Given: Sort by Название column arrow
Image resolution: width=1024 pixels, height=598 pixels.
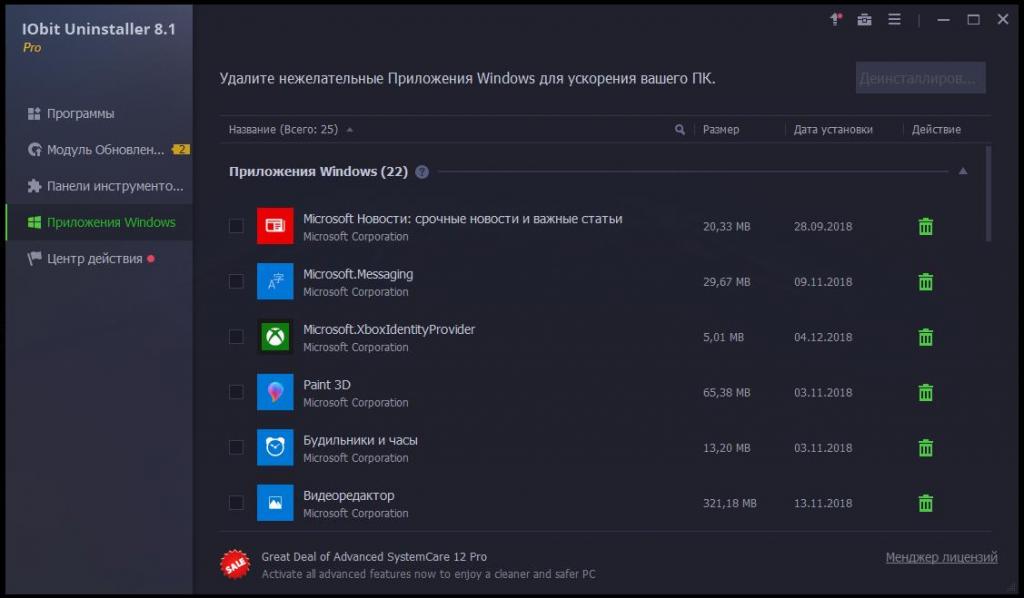Looking at the screenshot, I should tap(349, 129).
